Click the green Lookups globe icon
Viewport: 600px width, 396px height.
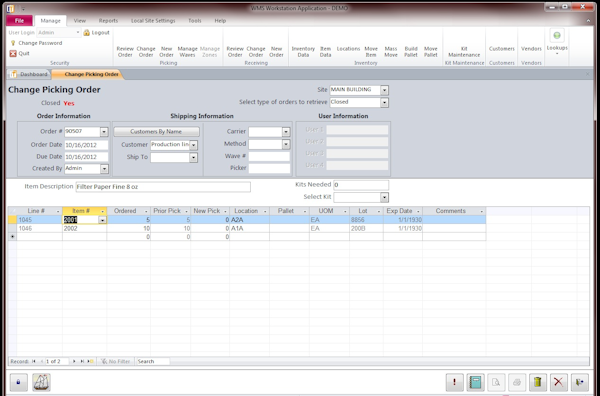pyautogui.click(x=557, y=36)
